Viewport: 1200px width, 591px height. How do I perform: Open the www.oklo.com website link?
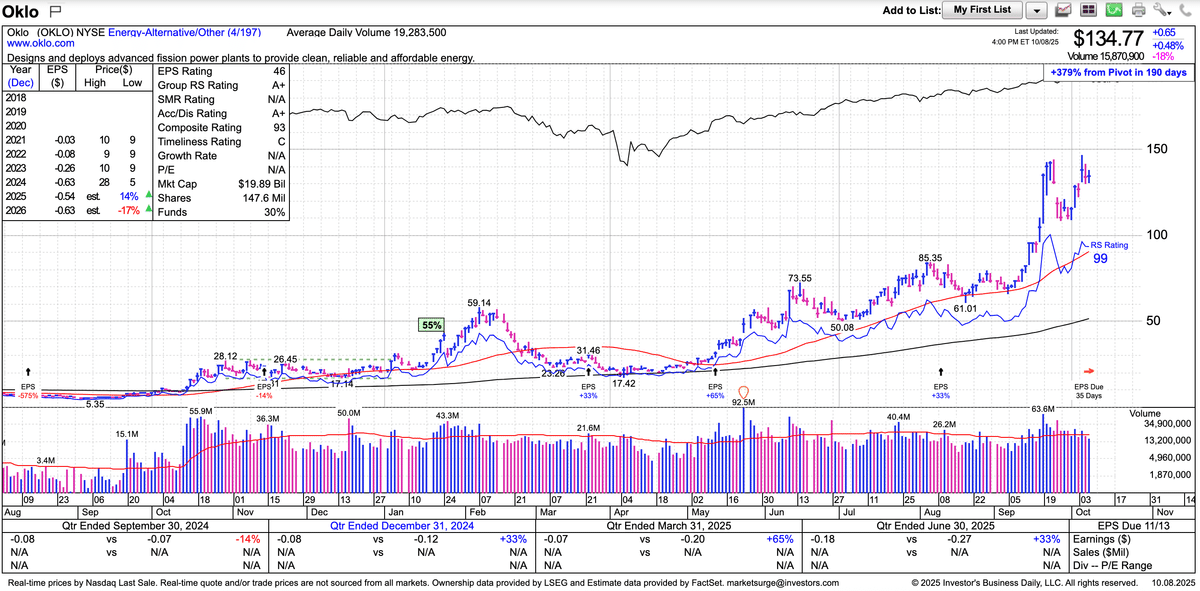40,43
